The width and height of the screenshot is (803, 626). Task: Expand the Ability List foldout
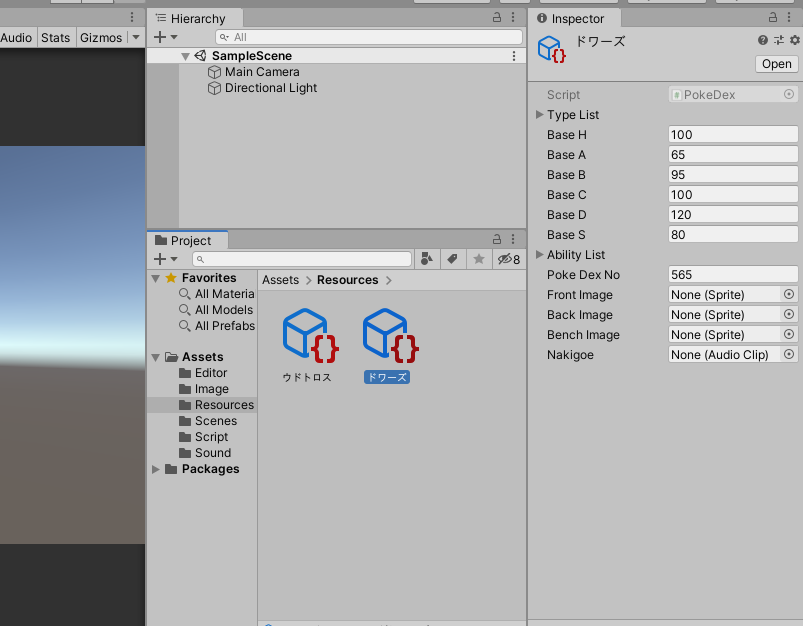pos(539,255)
